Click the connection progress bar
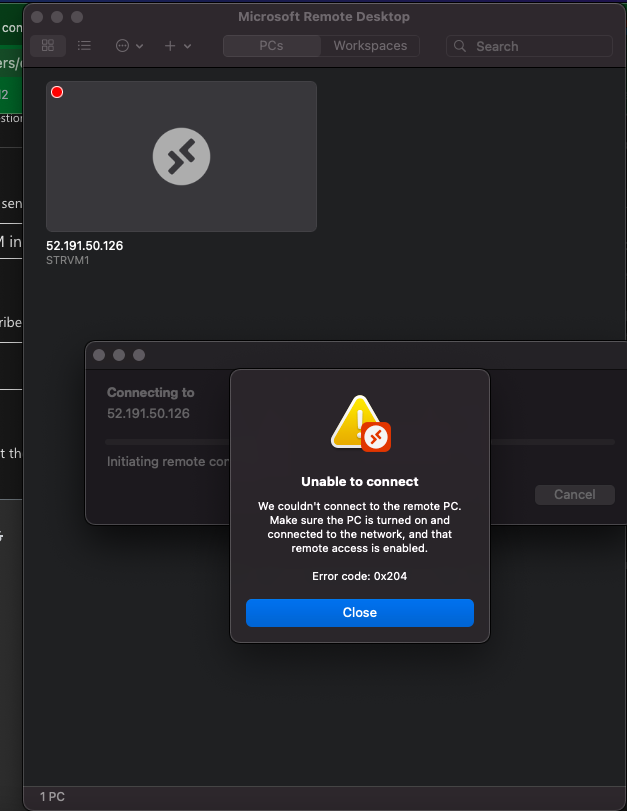Image resolution: width=627 pixels, height=811 pixels. (360, 442)
